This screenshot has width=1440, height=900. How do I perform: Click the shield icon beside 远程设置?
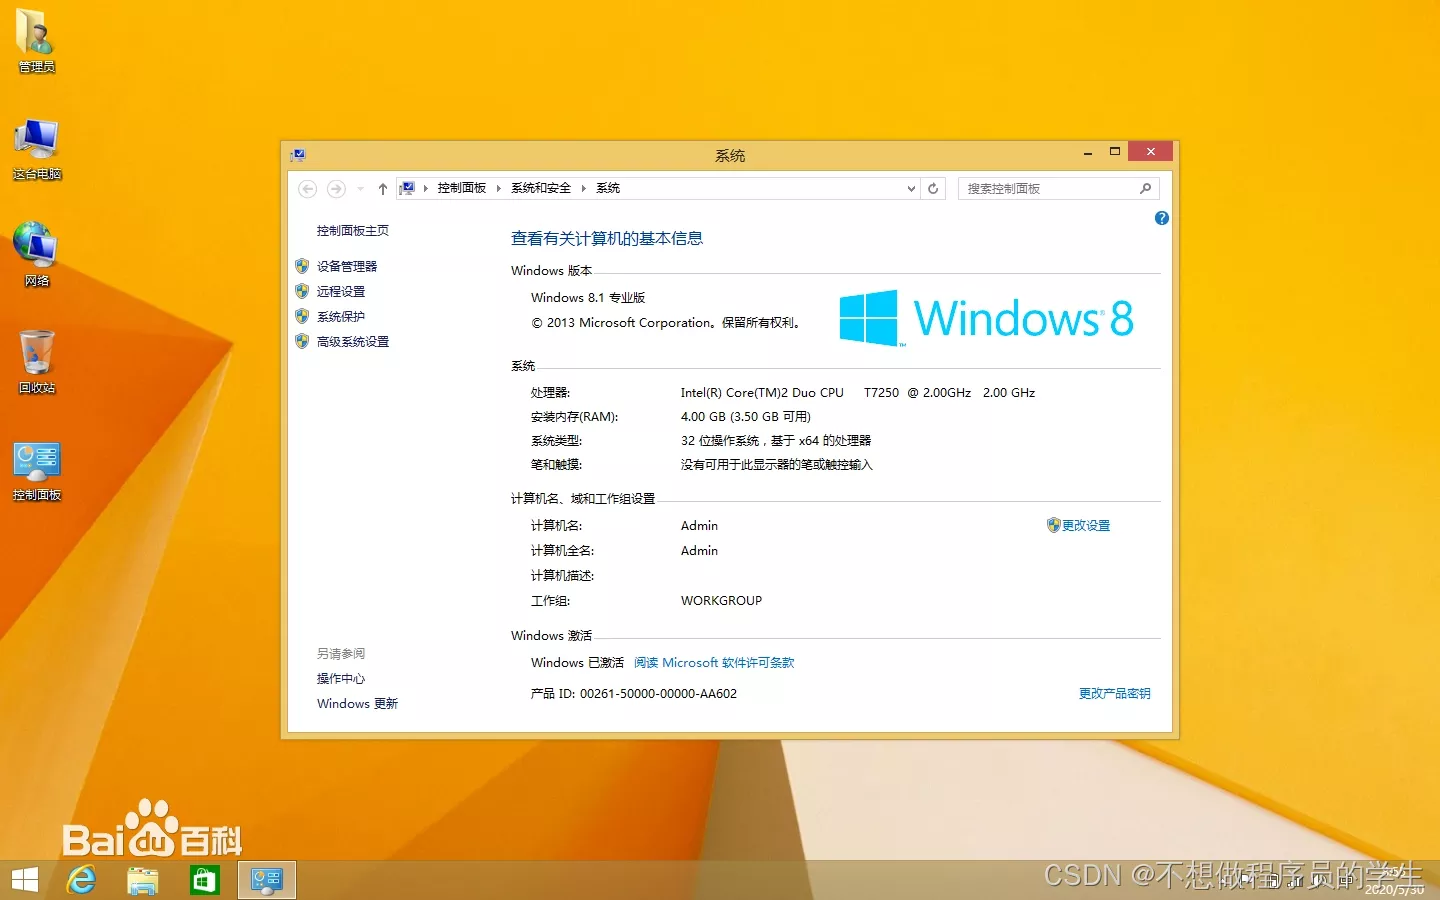302,291
